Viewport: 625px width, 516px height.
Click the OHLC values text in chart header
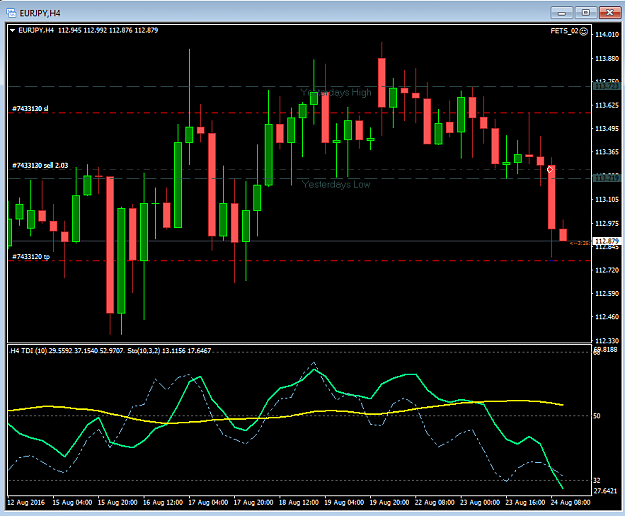point(108,30)
